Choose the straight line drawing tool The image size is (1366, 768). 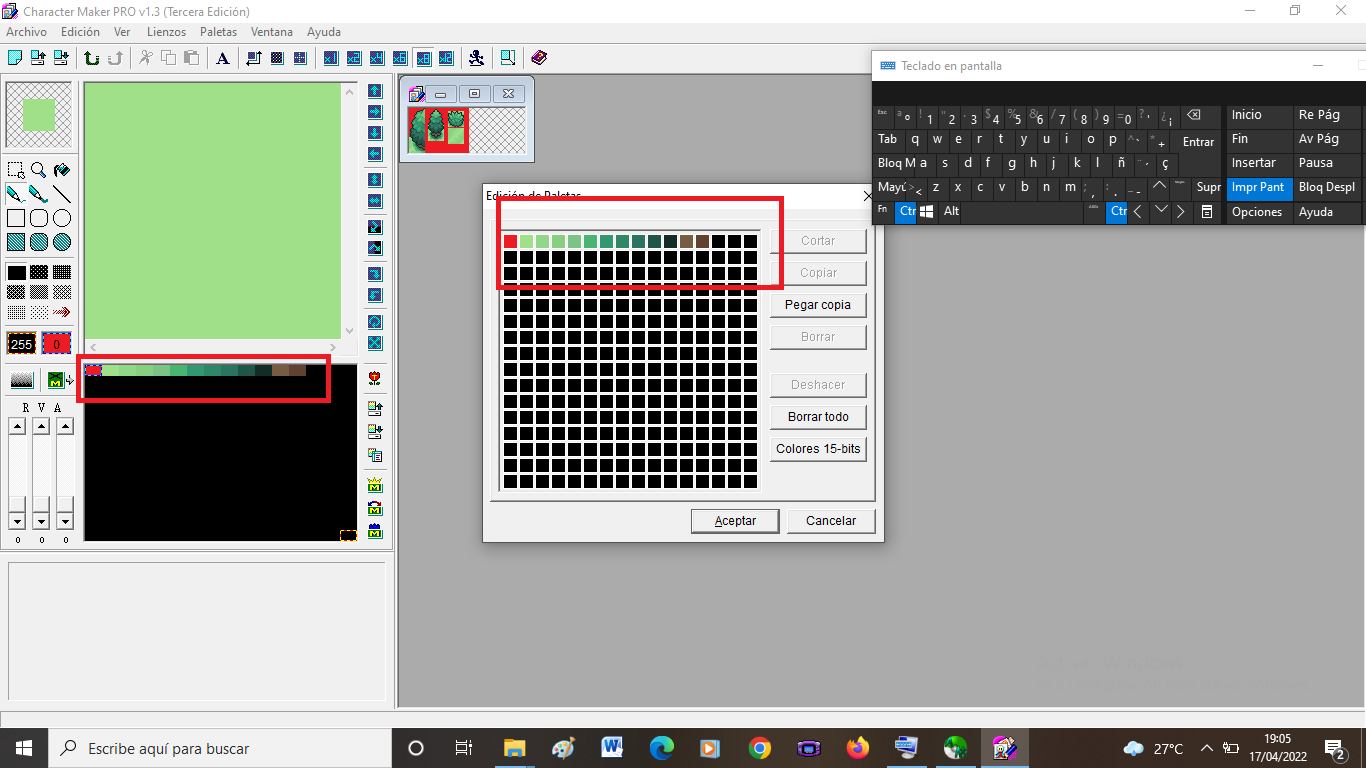tap(61, 194)
